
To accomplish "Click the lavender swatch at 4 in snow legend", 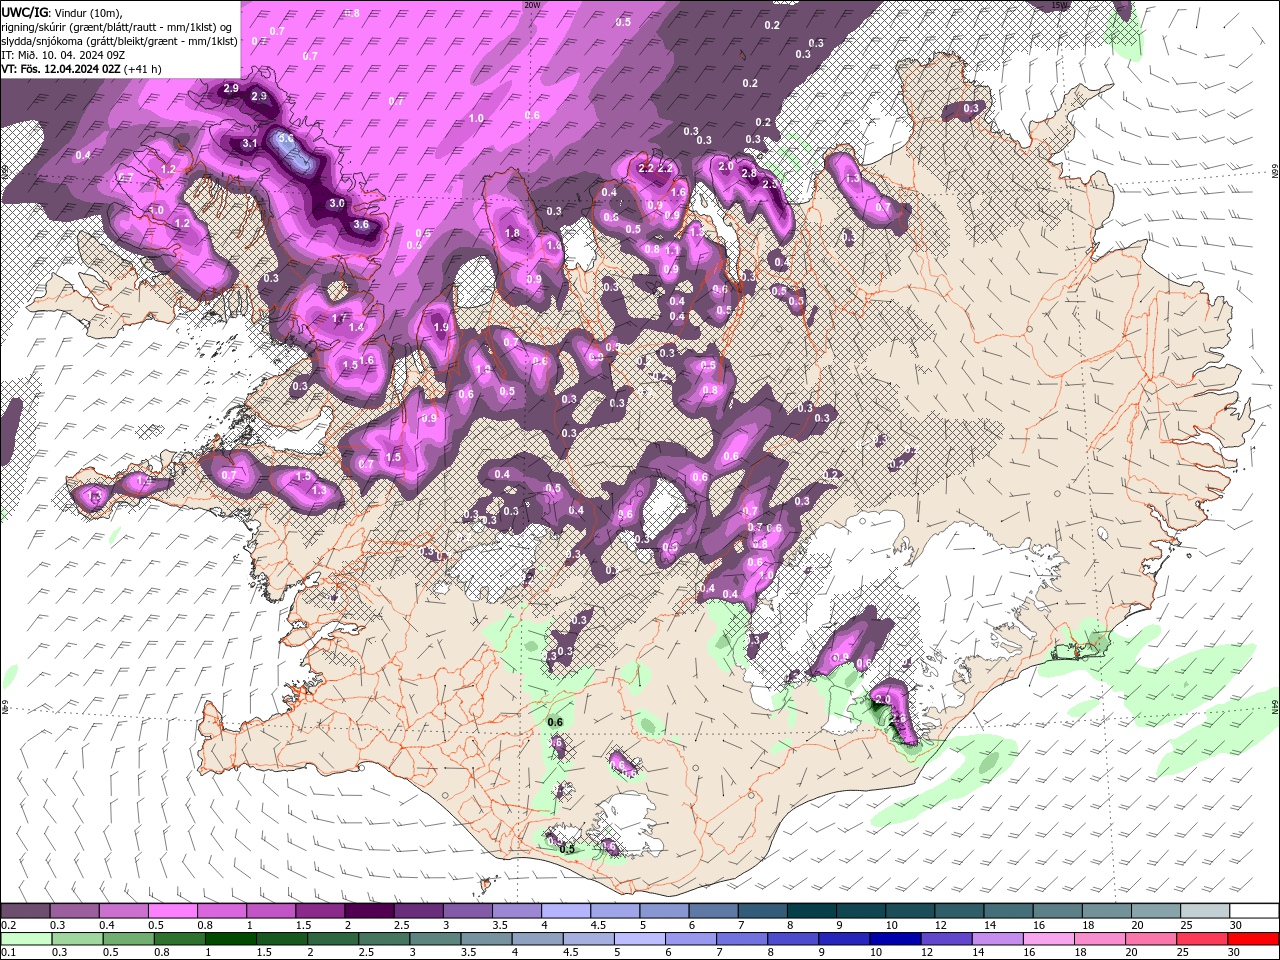I will (x=566, y=911).
